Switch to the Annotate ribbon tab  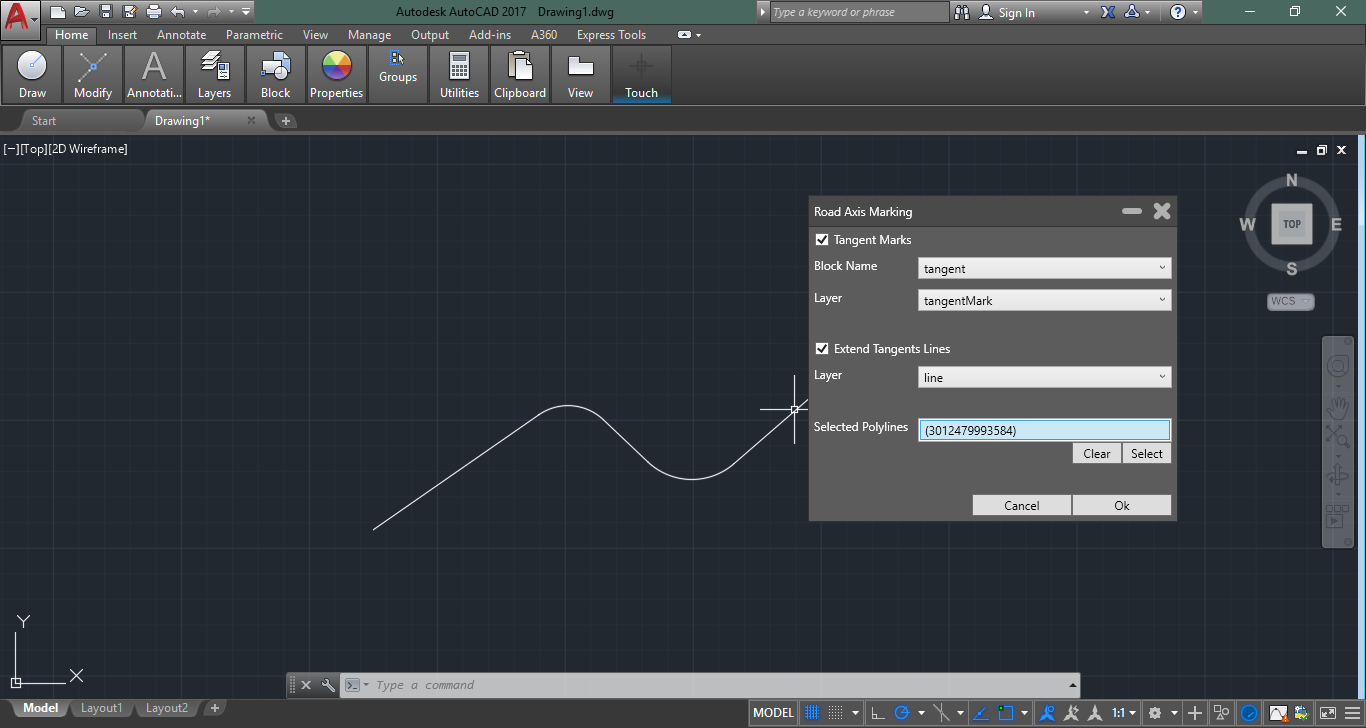point(181,35)
